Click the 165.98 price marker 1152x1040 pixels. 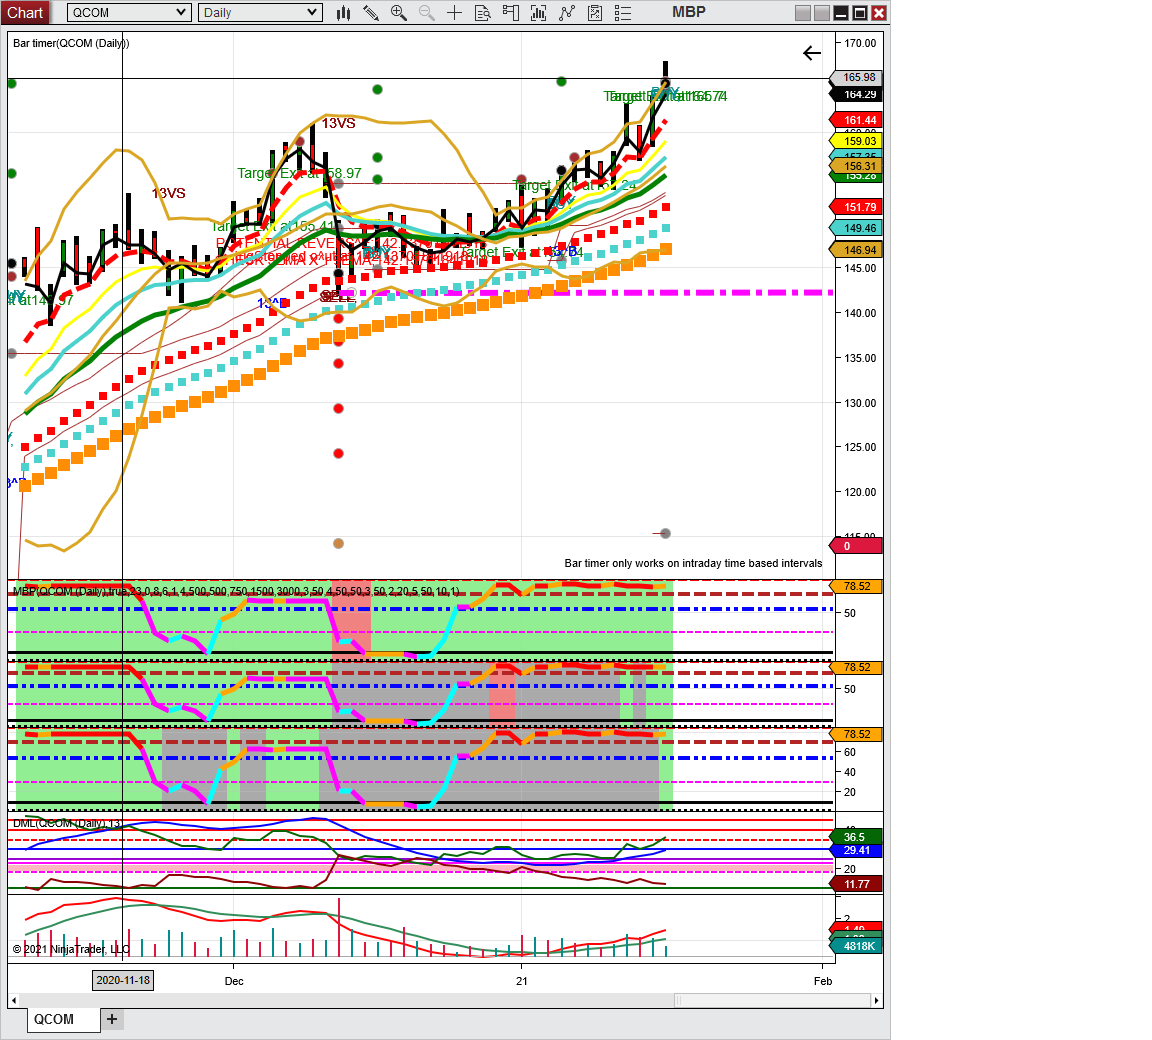click(x=857, y=77)
